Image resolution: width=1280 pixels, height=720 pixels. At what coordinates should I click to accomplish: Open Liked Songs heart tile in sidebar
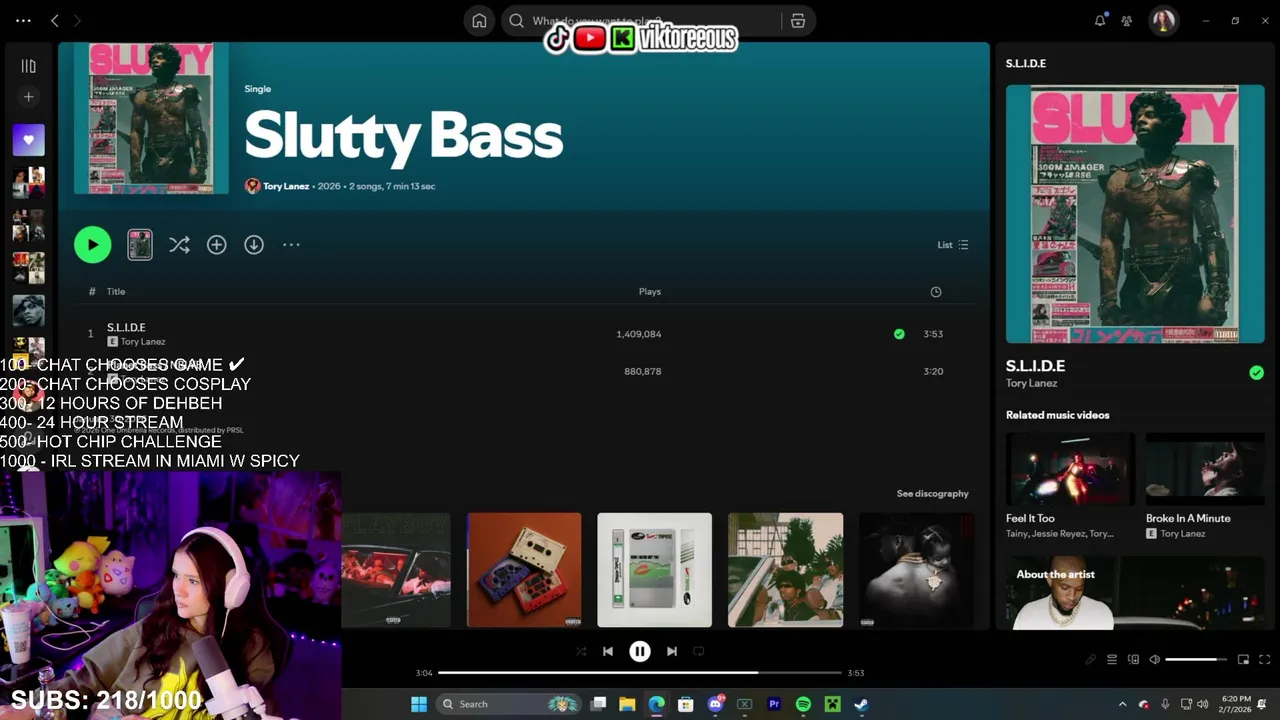click(28, 140)
